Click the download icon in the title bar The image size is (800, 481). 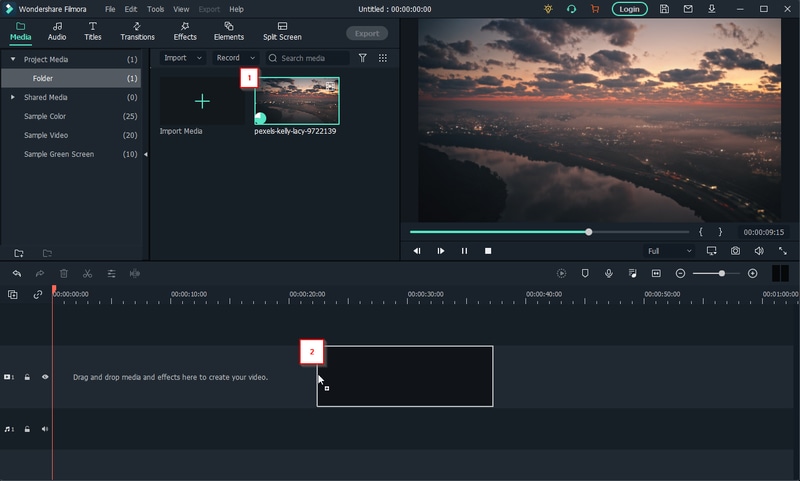click(x=712, y=9)
